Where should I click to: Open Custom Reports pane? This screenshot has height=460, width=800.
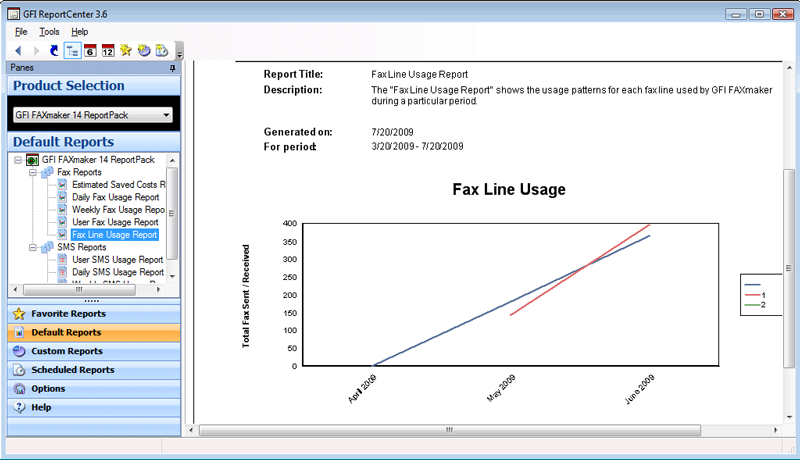(x=94, y=351)
